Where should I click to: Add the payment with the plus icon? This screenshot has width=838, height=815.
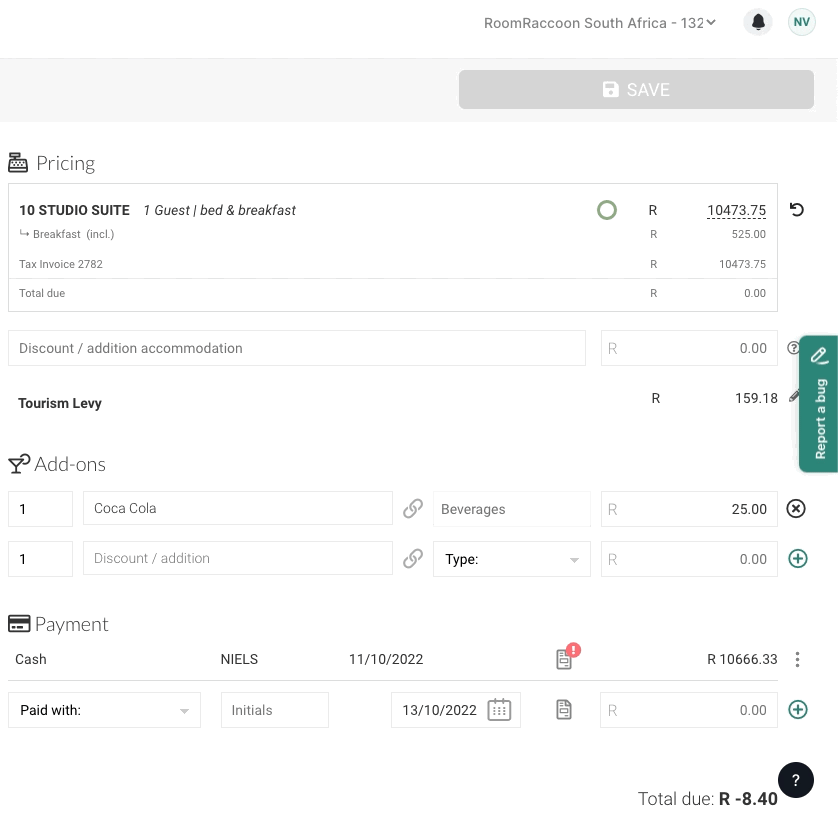click(x=797, y=710)
